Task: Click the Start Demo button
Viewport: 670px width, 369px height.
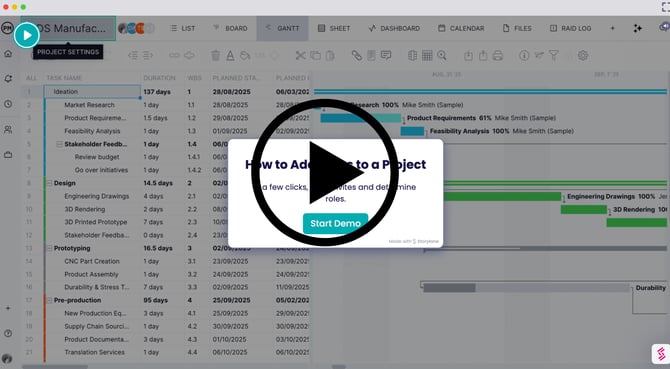Action: pyautogui.click(x=335, y=223)
